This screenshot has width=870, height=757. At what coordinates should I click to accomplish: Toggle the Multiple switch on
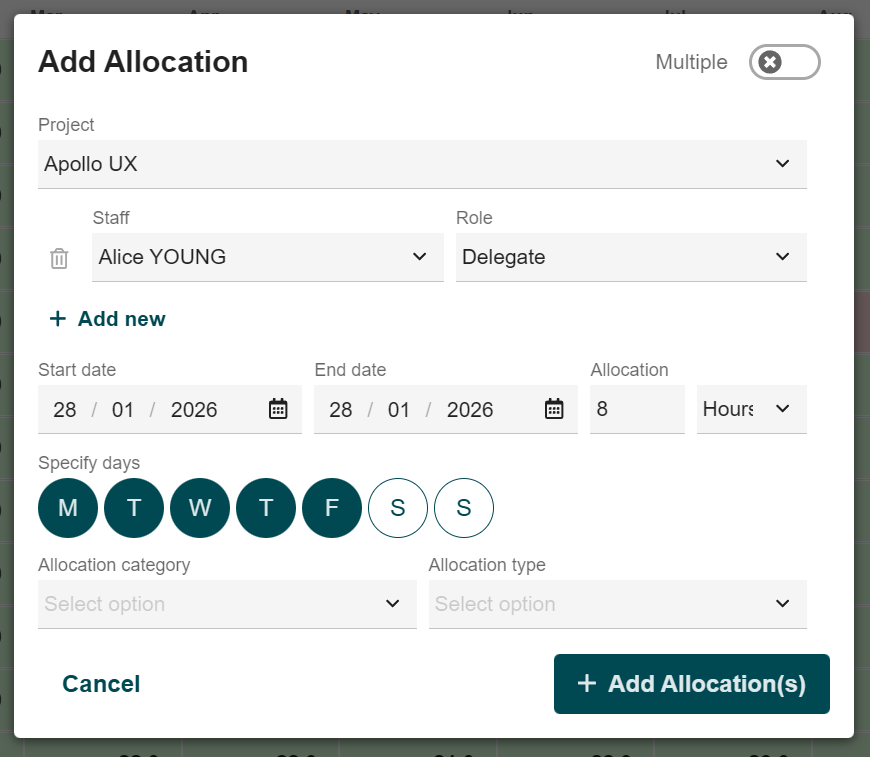[x=784, y=62]
